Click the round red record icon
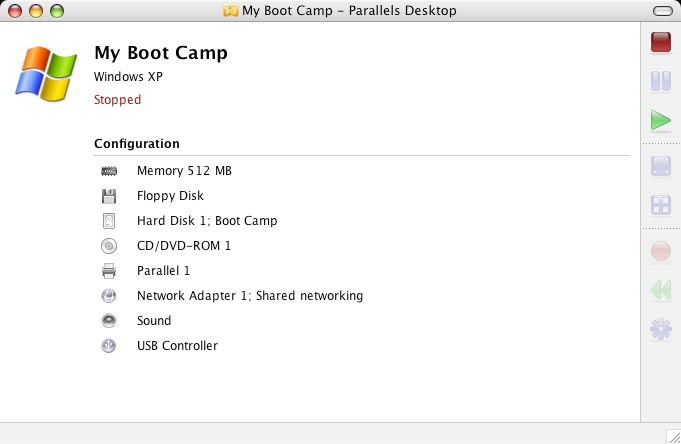Viewport: 681px width, 444px height. click(x=661, y=251)
